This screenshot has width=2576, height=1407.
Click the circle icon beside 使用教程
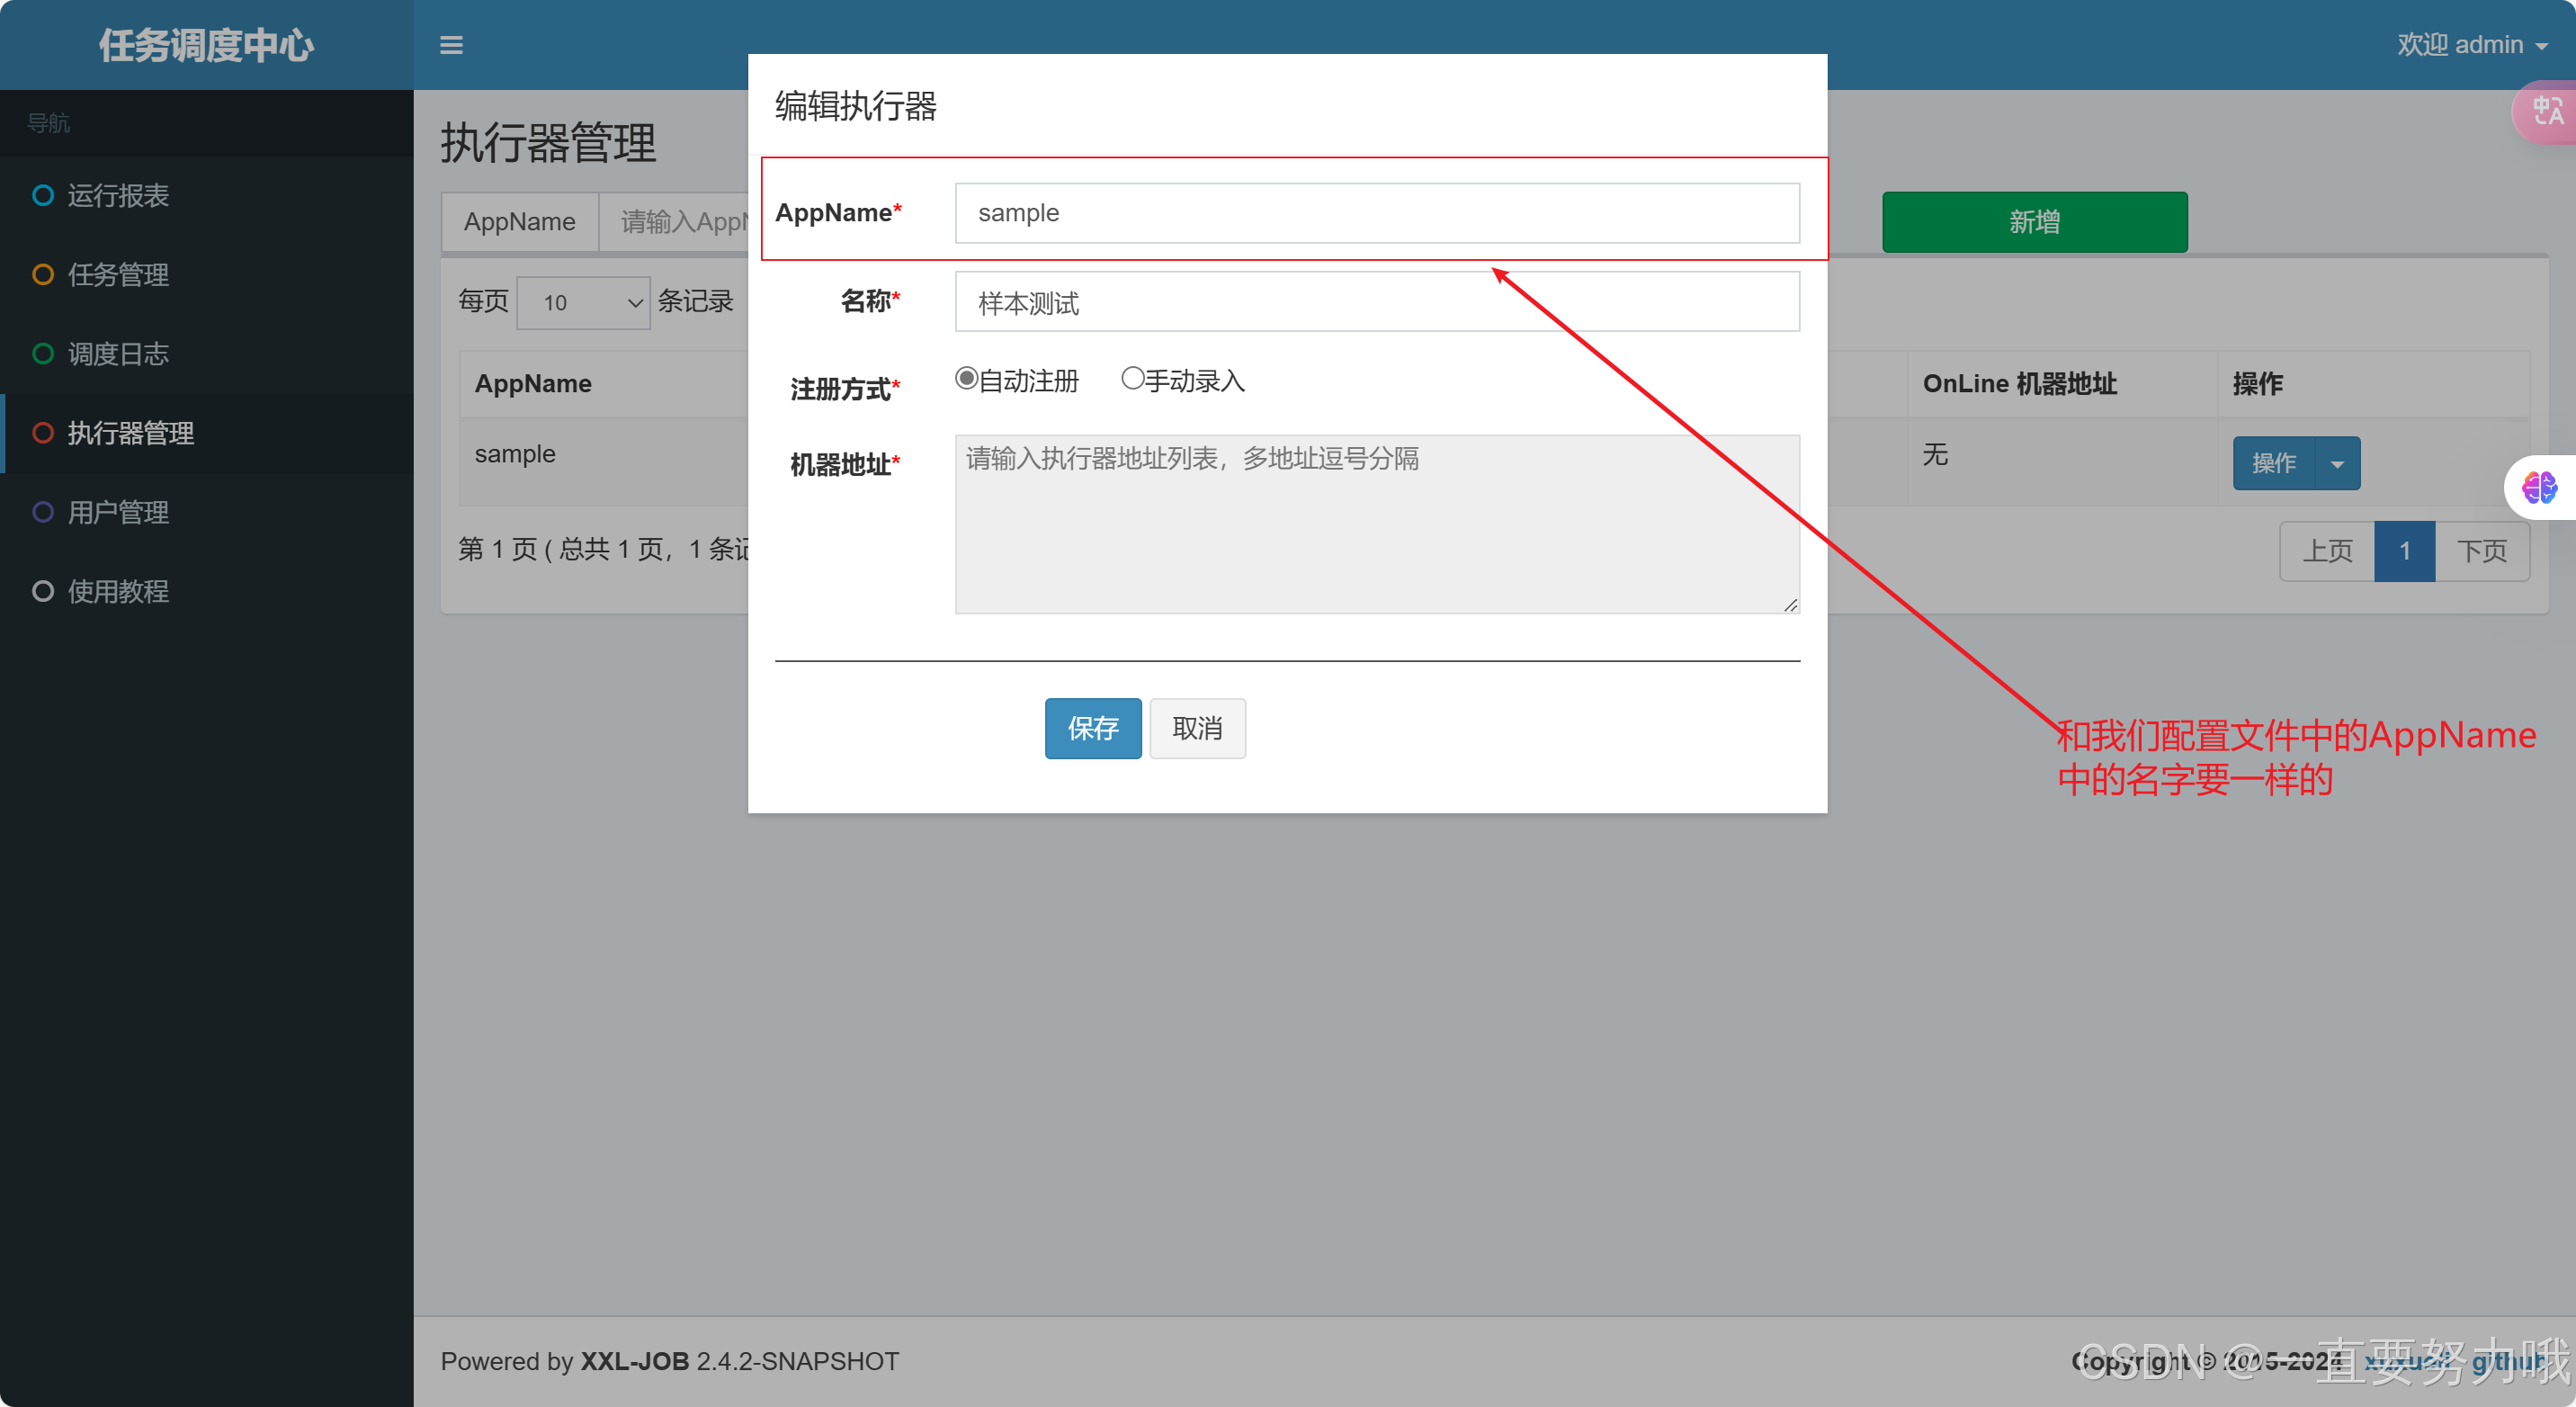point(43,591)
